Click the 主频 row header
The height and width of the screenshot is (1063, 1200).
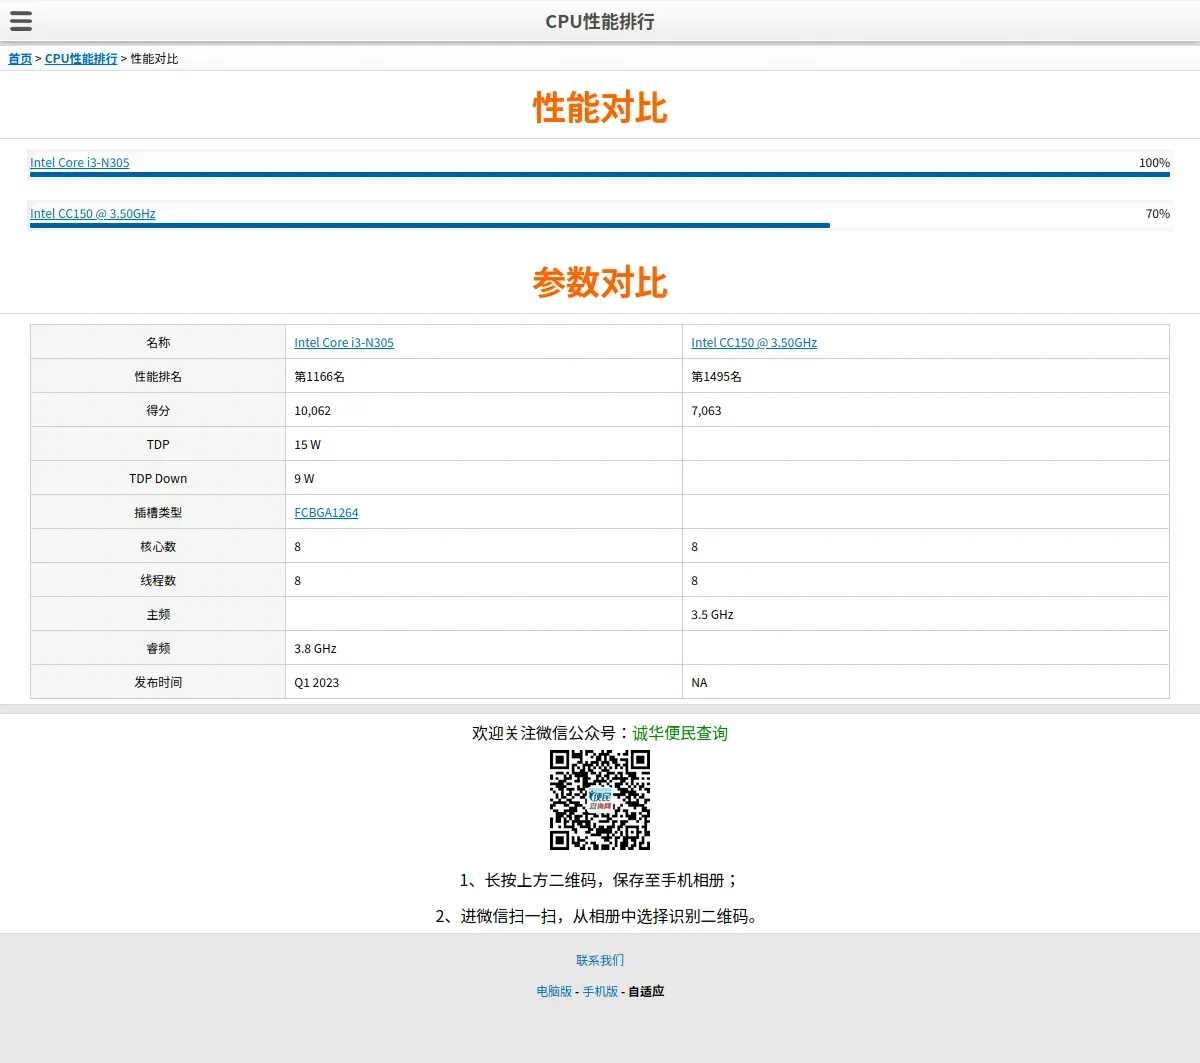click(x=158, y=614)
